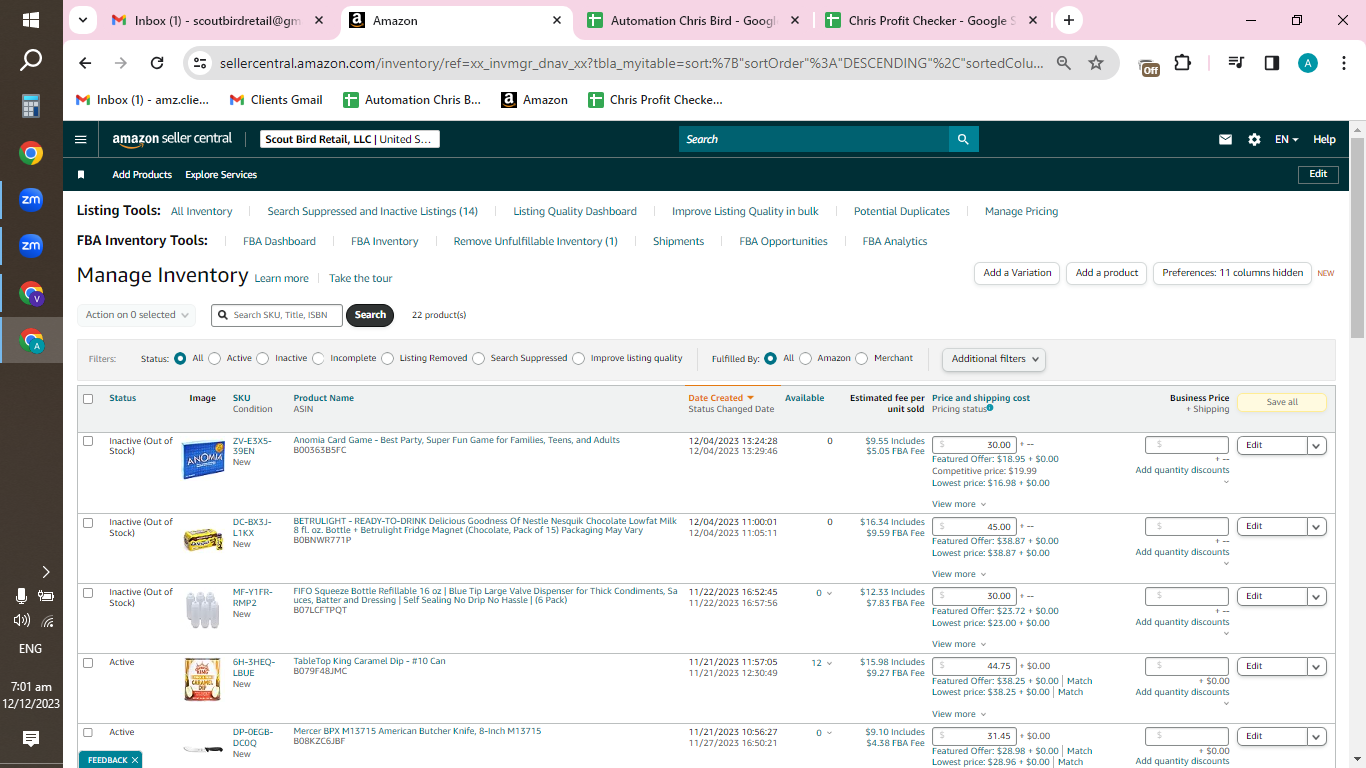Choose Amazon under Fulfilled By
Viewport: 1366px width, 768px height.
(805, 358)
